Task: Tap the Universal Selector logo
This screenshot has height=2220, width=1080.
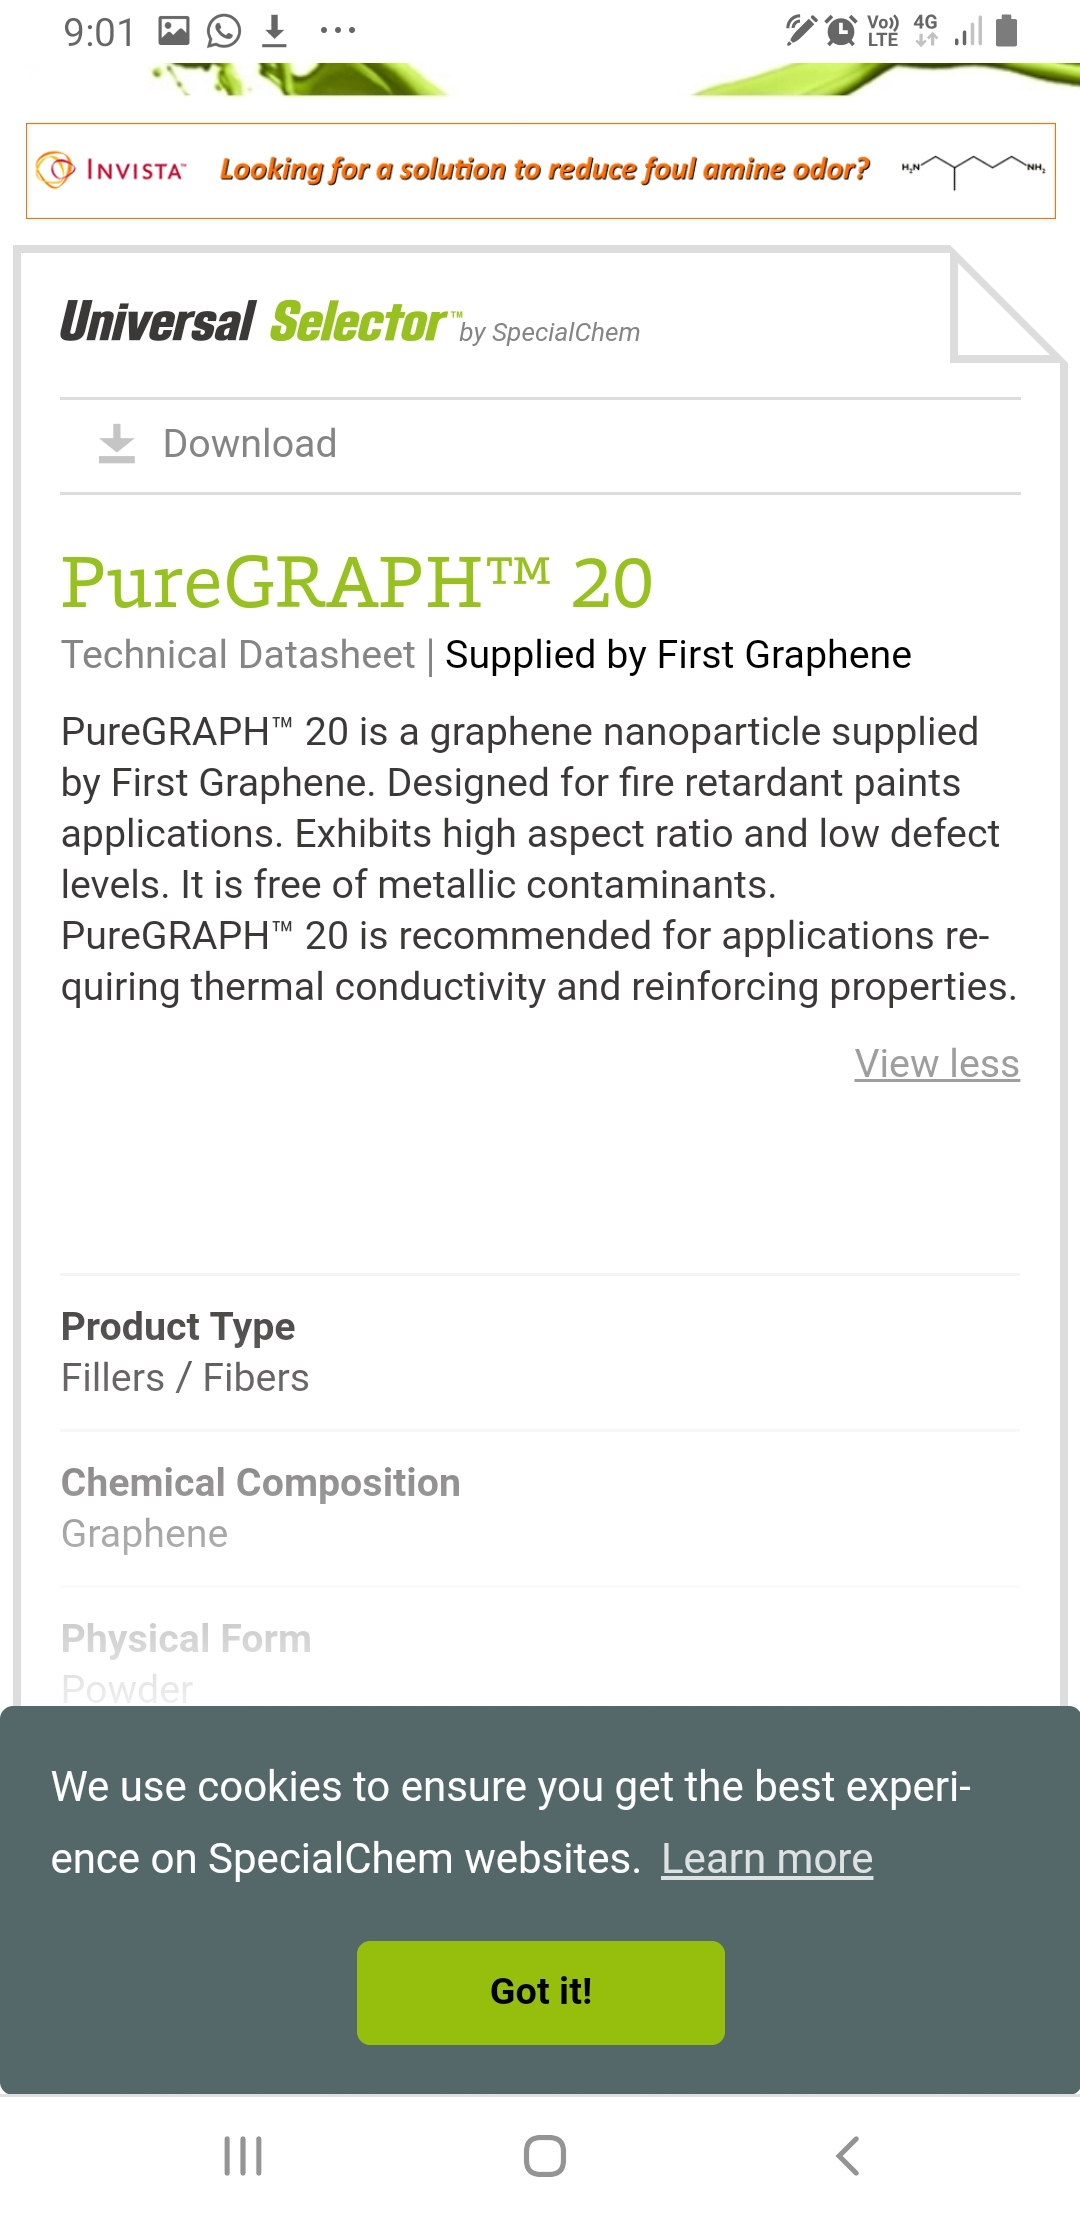Action: pyautogui.click(x=350, y=323)
